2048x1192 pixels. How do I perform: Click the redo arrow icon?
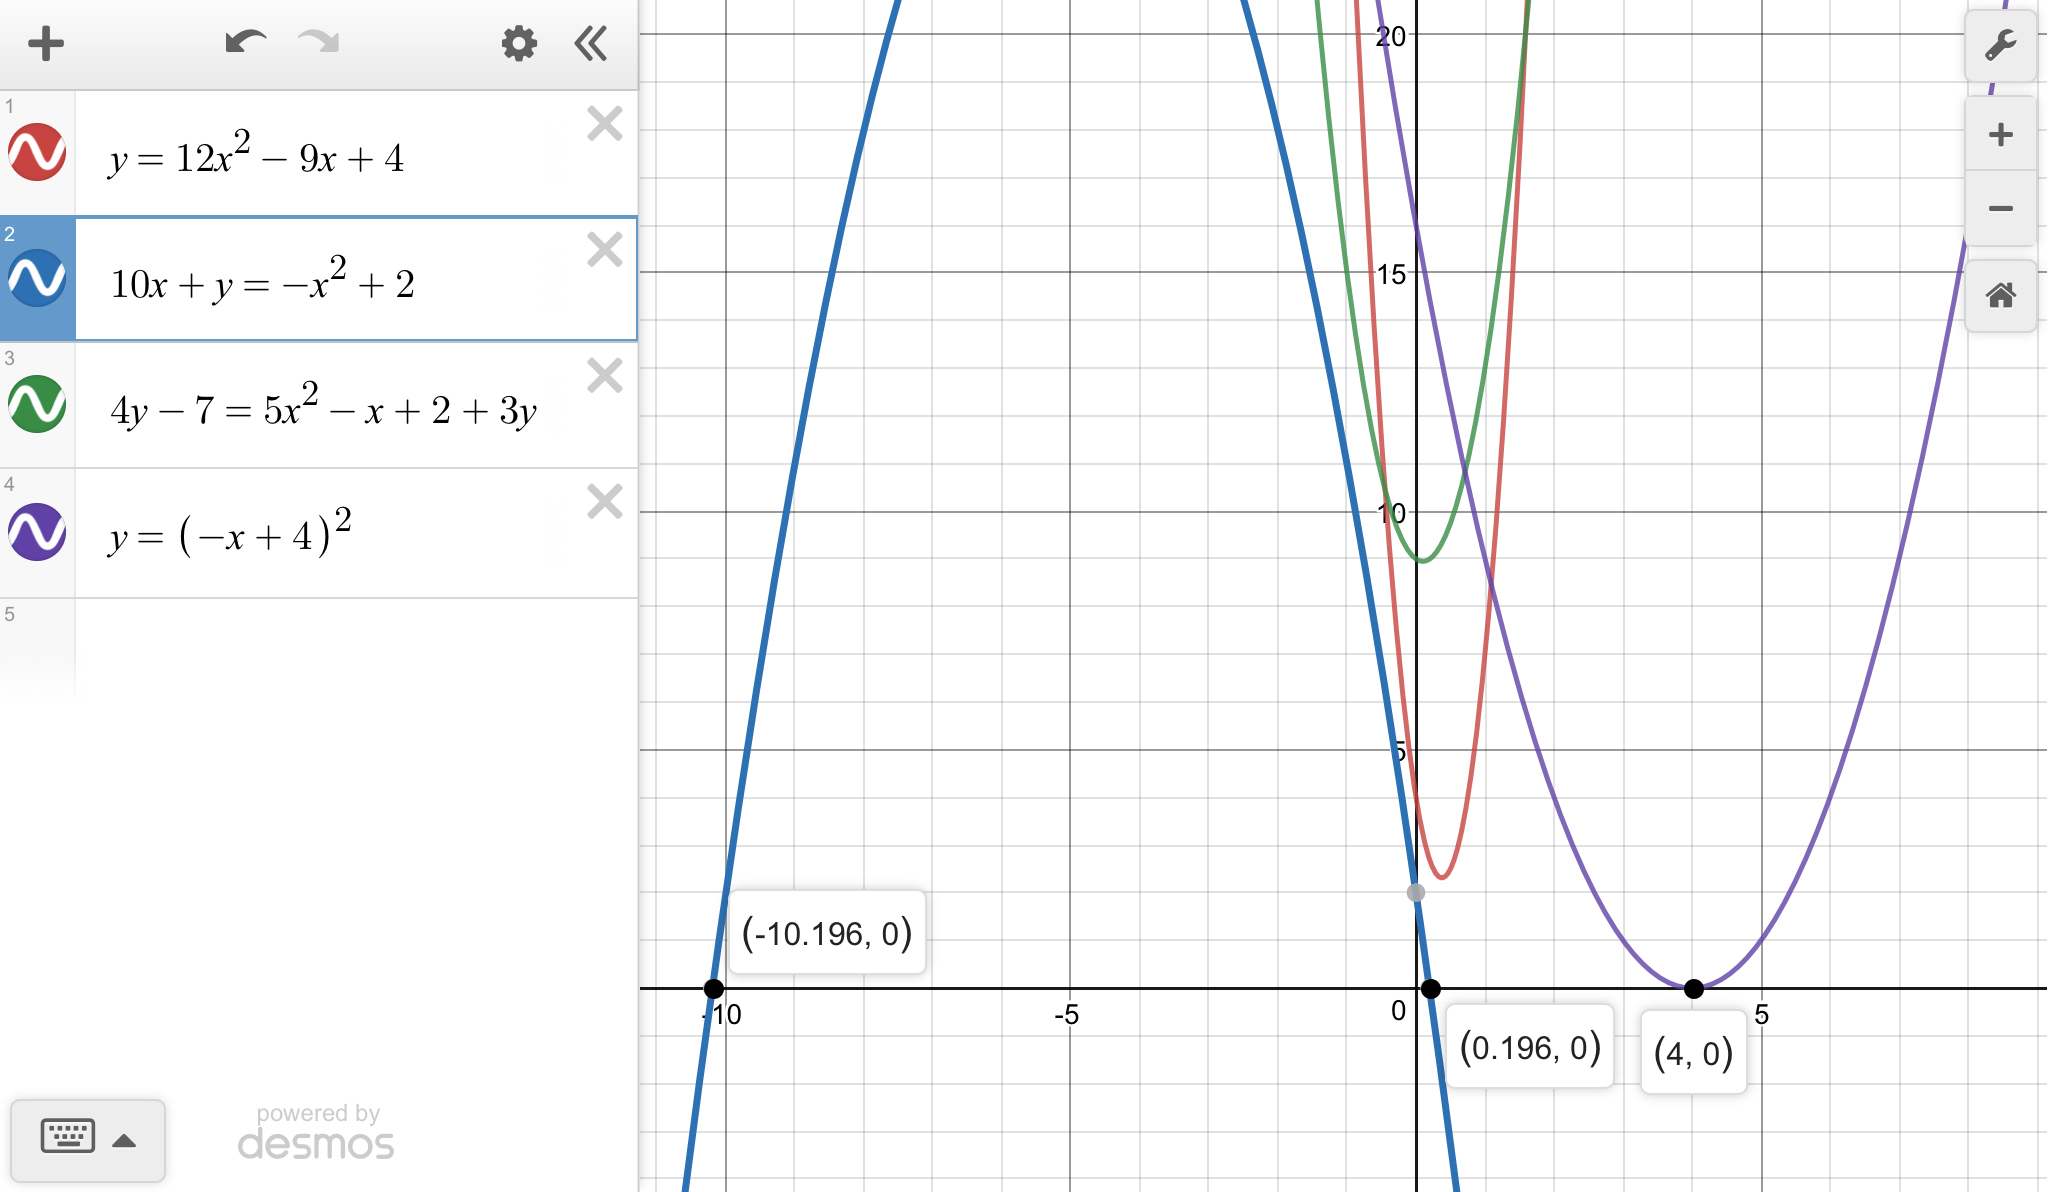(319, 43)
